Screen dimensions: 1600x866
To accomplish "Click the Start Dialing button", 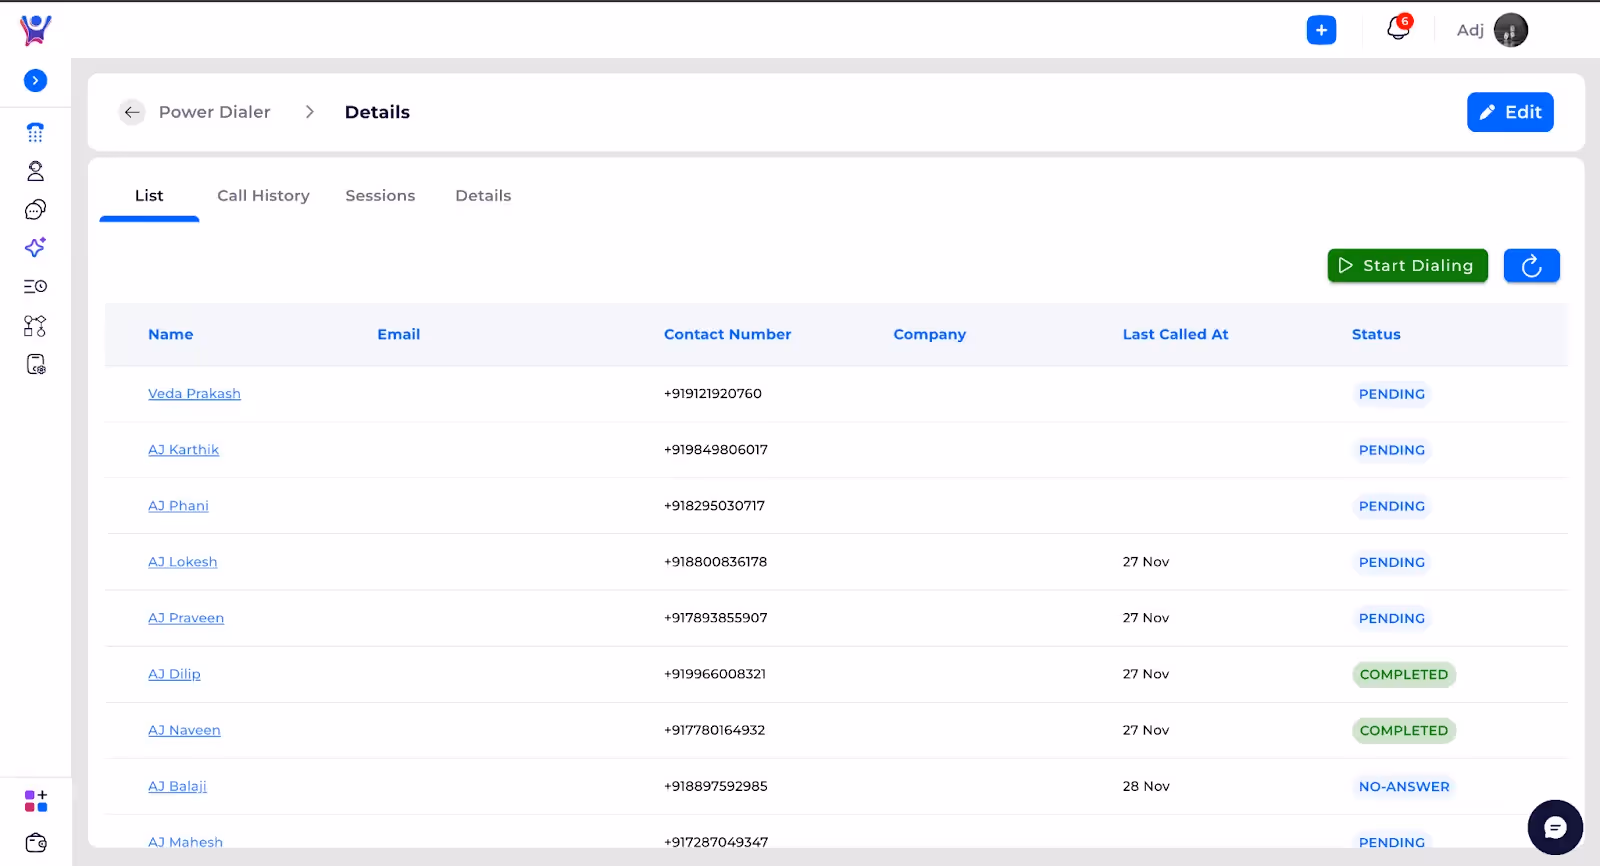I will [x=1407, y=266].
